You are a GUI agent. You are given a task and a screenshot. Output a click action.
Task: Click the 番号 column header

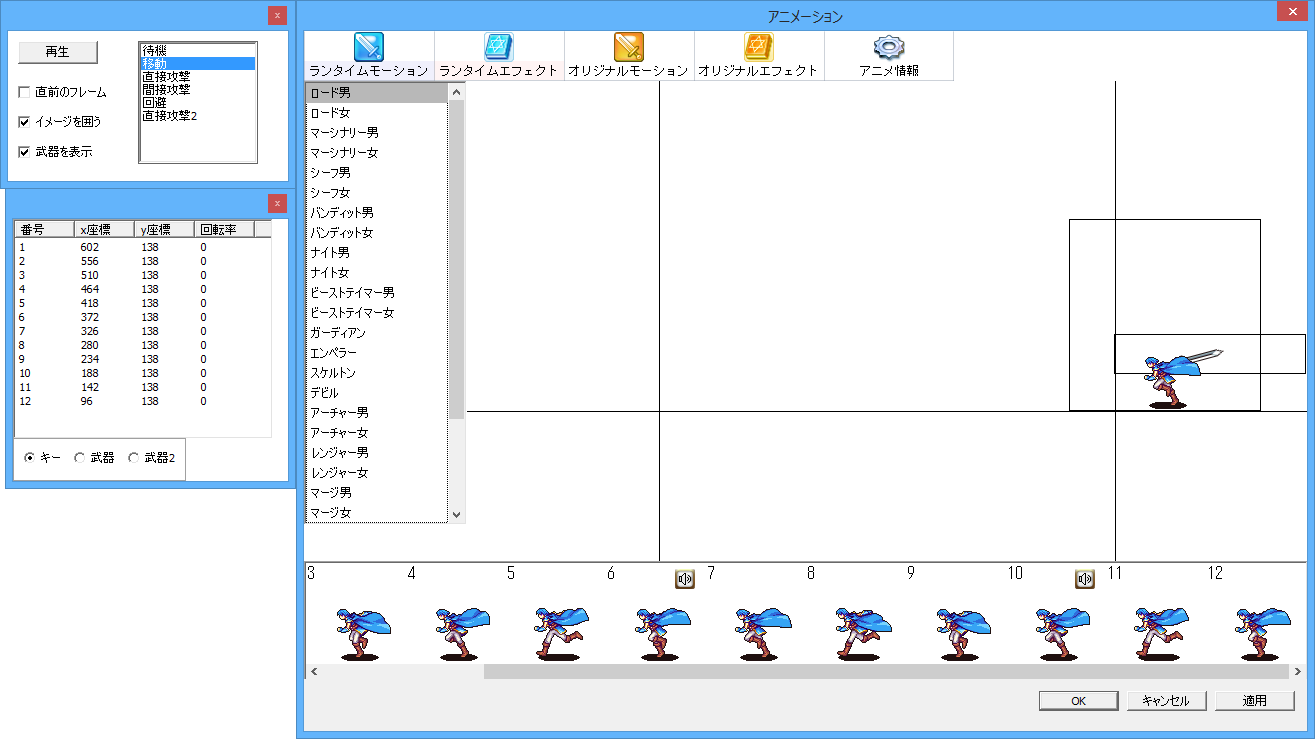(x=45, y=229)
